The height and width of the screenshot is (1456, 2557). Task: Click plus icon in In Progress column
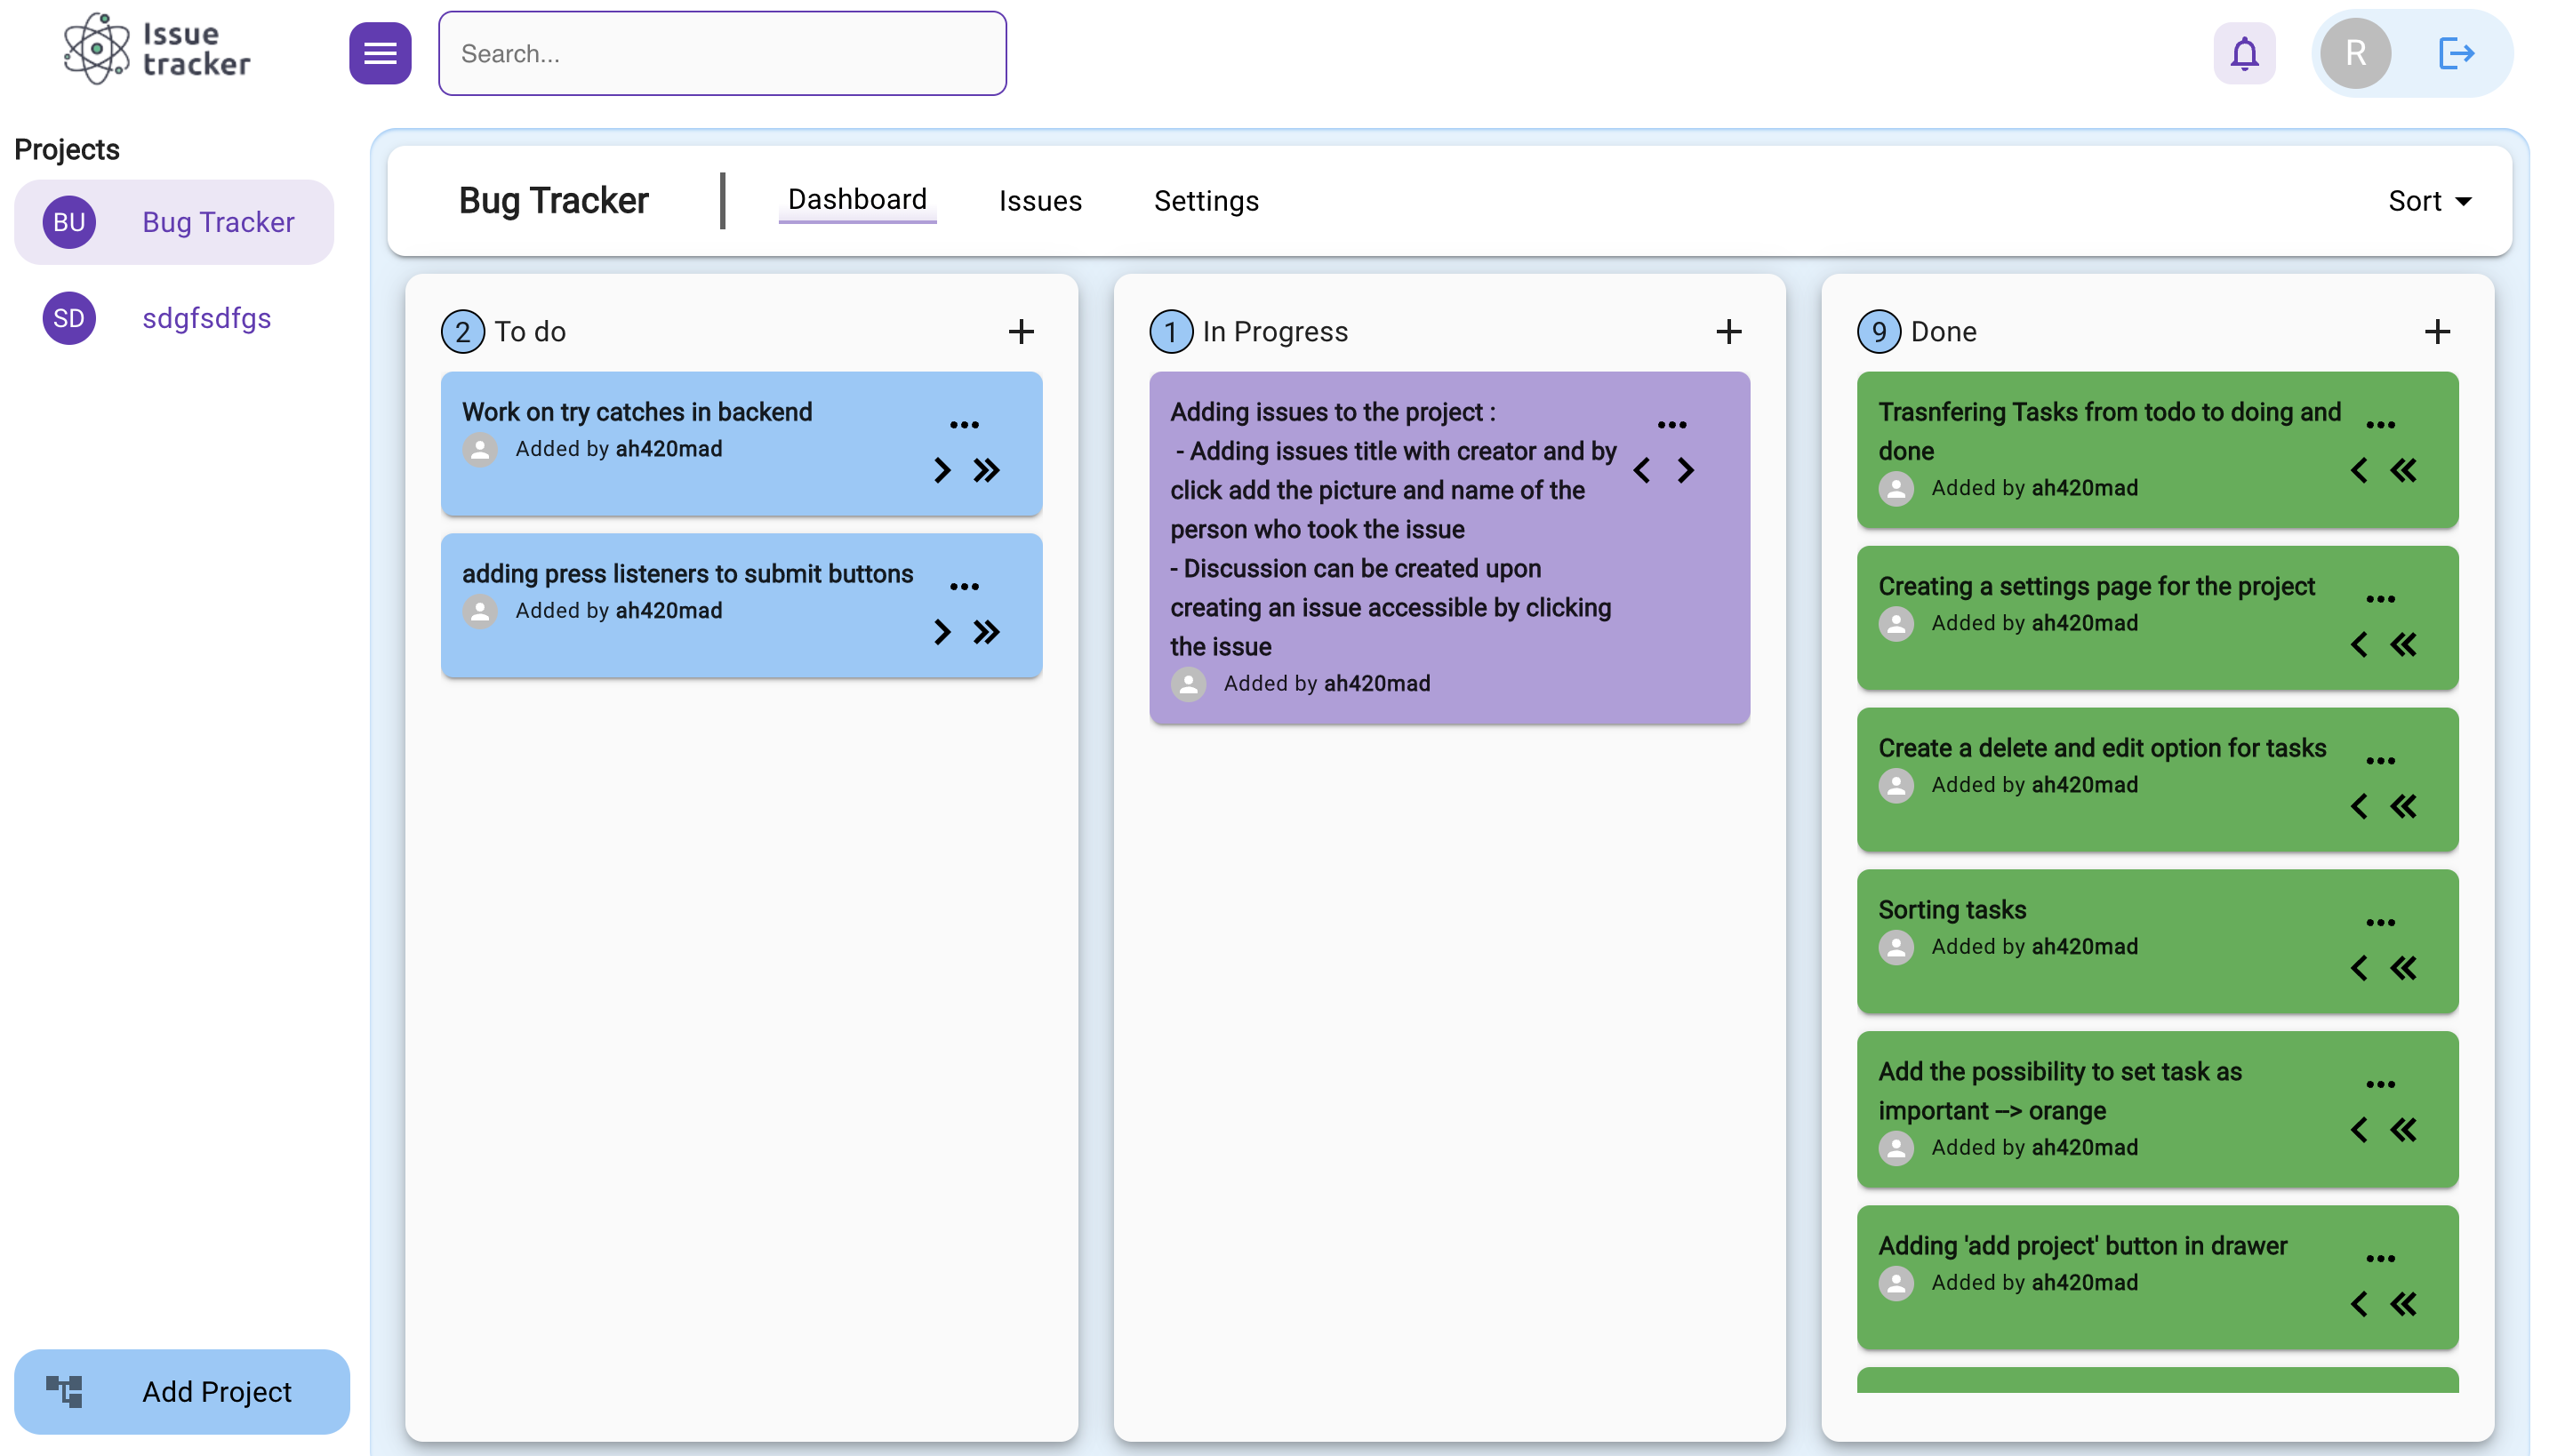tap(1728, 331)
